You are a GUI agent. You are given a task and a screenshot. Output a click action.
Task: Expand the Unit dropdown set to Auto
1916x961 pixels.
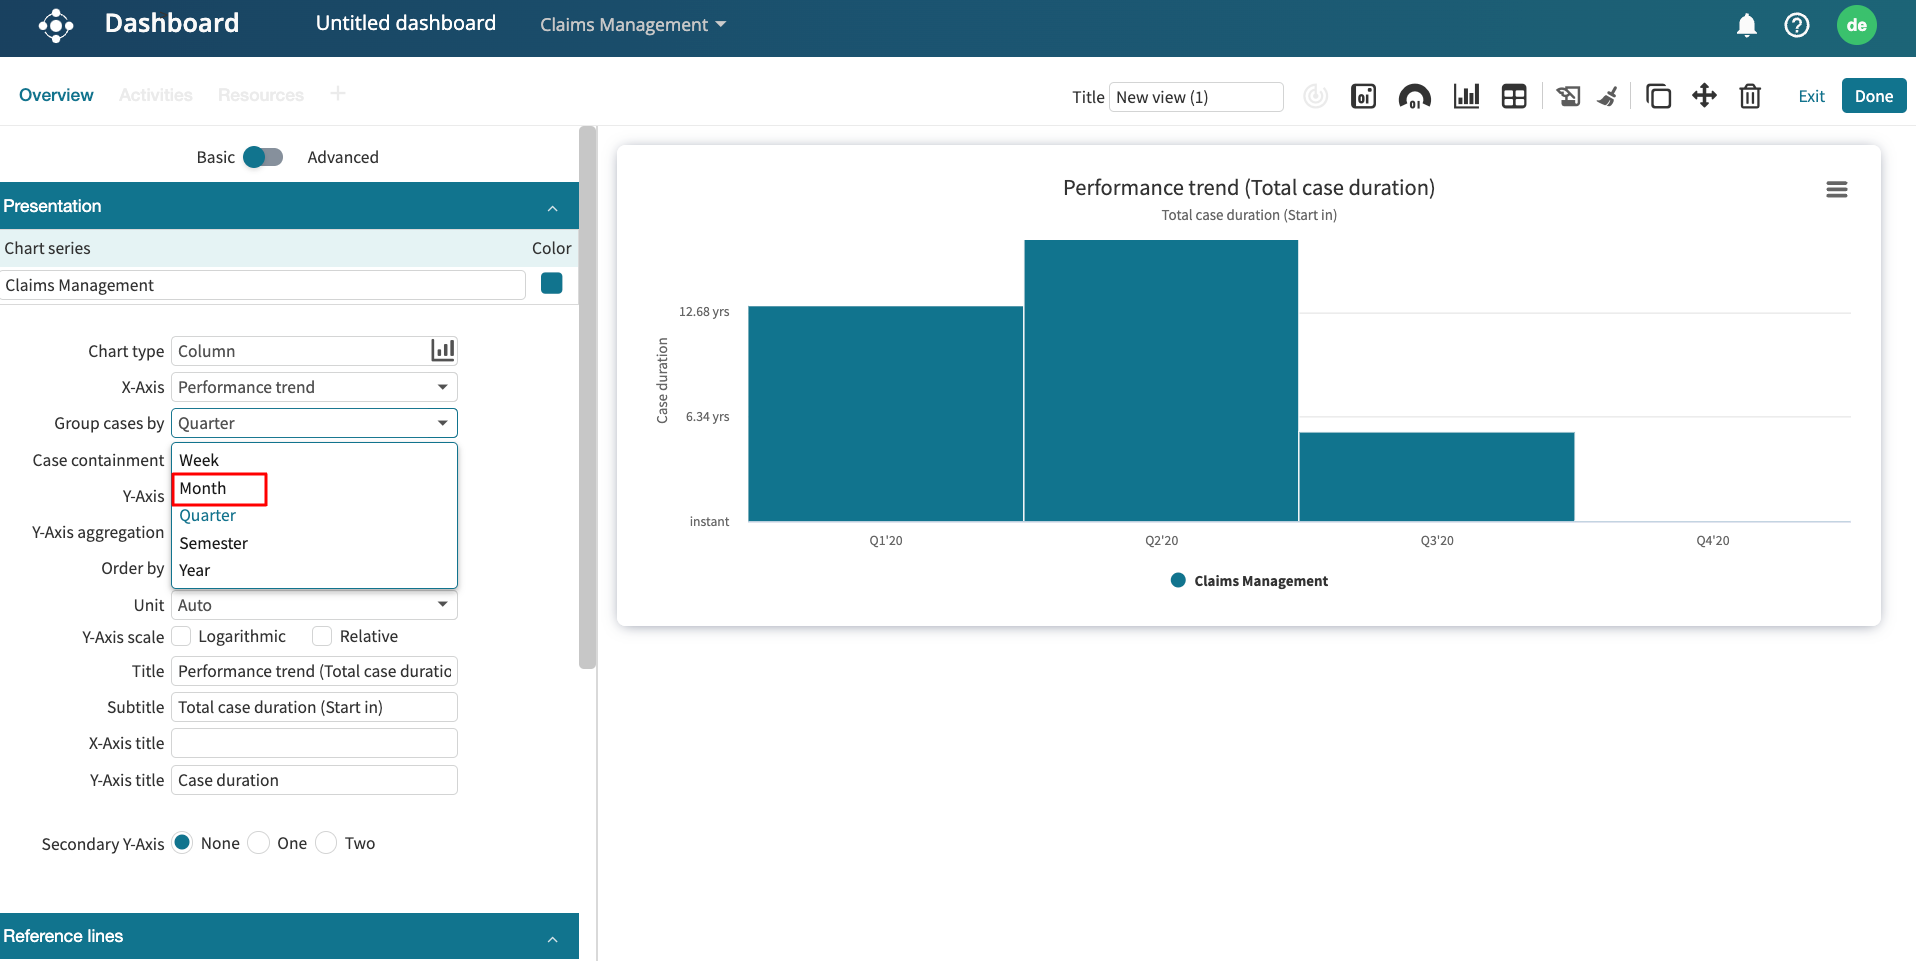tap(314, 605)
